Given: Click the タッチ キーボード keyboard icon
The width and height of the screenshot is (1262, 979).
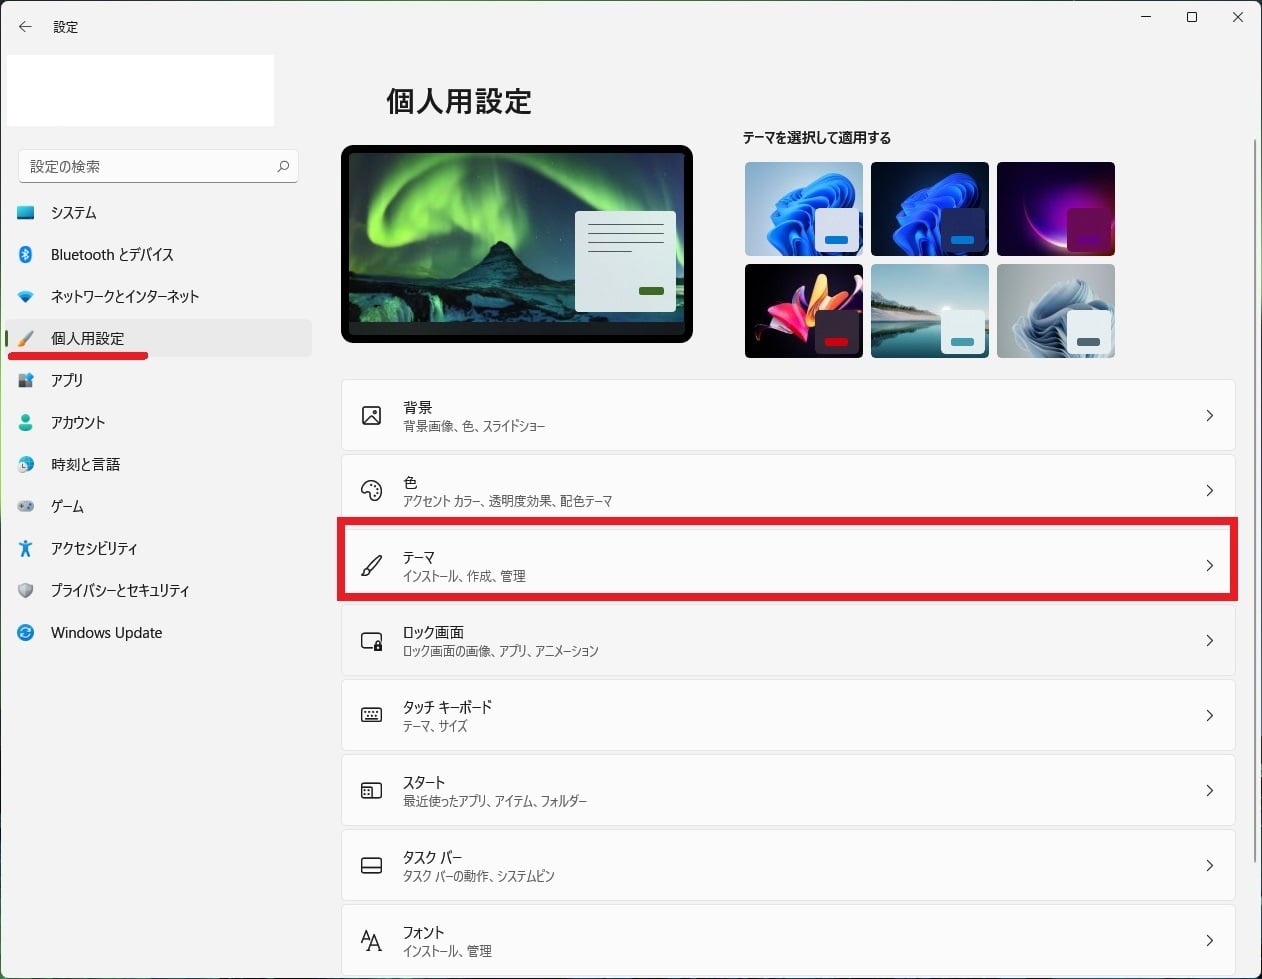Looking at the screenshot, I should [x=371, y=715].
